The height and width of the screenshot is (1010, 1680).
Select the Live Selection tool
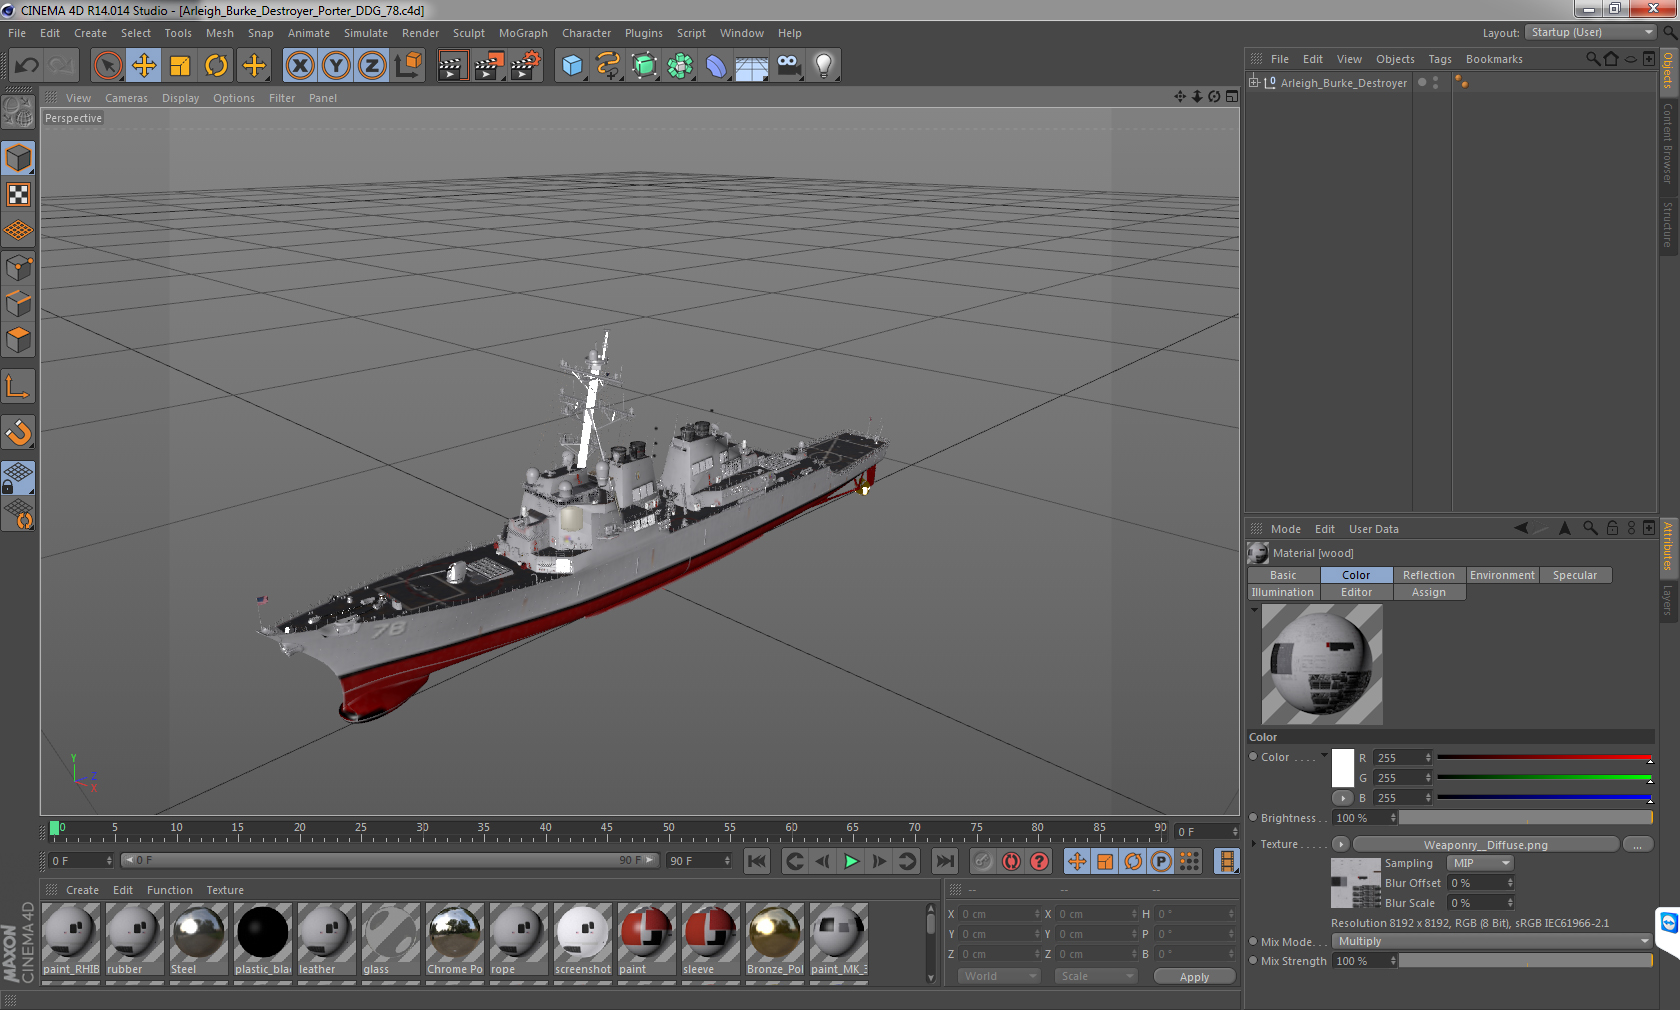(108, 66)
